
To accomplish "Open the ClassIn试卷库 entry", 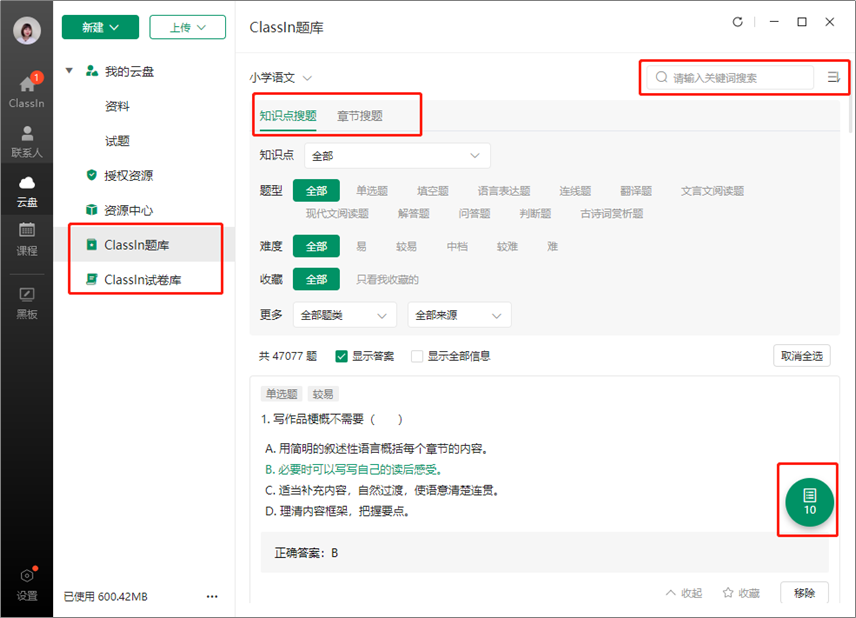I will pos(144,280).
